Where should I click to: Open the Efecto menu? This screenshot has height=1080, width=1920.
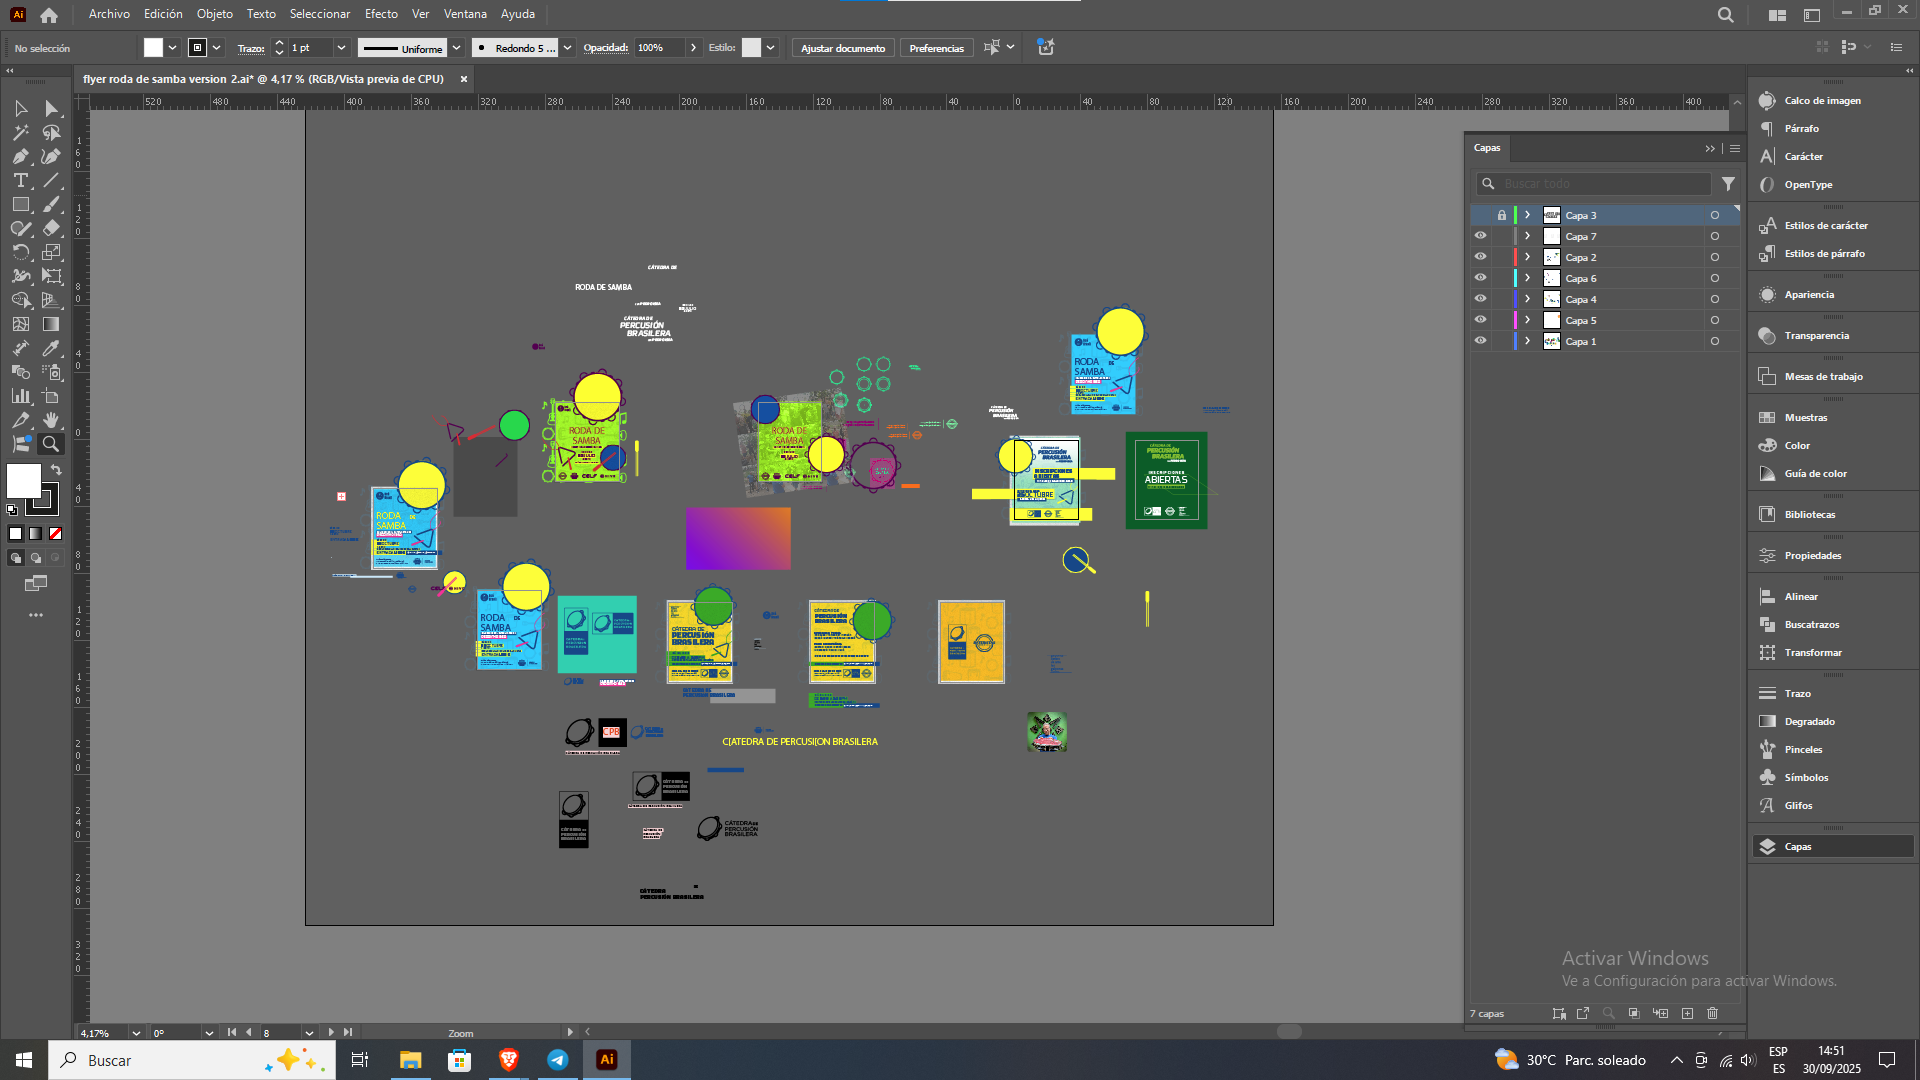(x=381, y=14)
